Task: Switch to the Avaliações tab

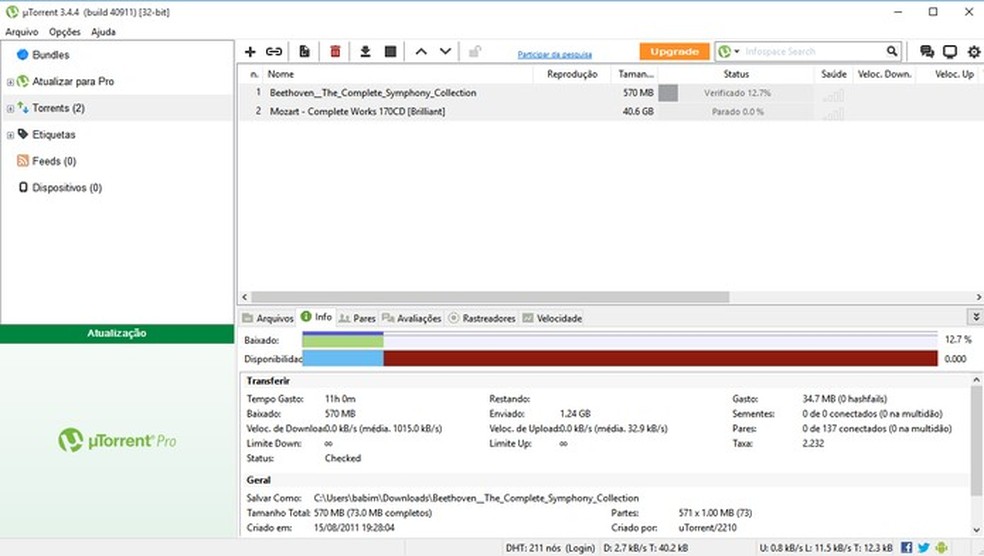Action: tap(412, 318)
